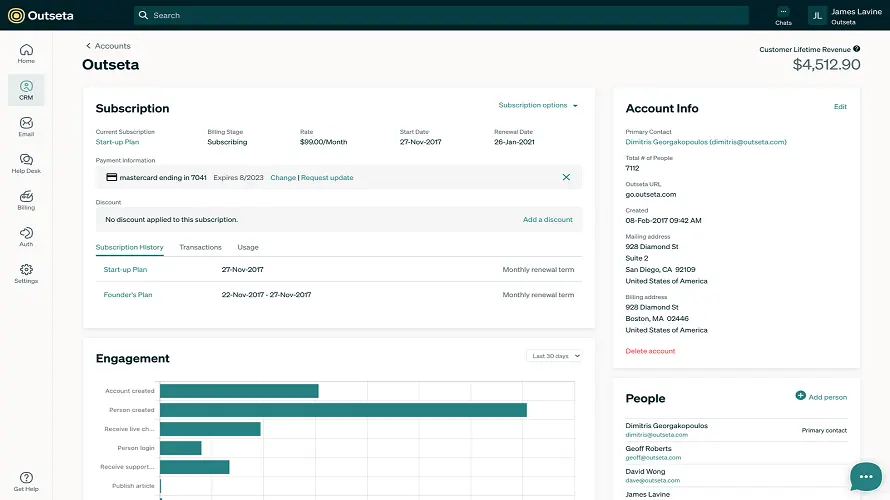
Task: Click the plus icon beside Add person
Action: point(800,396)
